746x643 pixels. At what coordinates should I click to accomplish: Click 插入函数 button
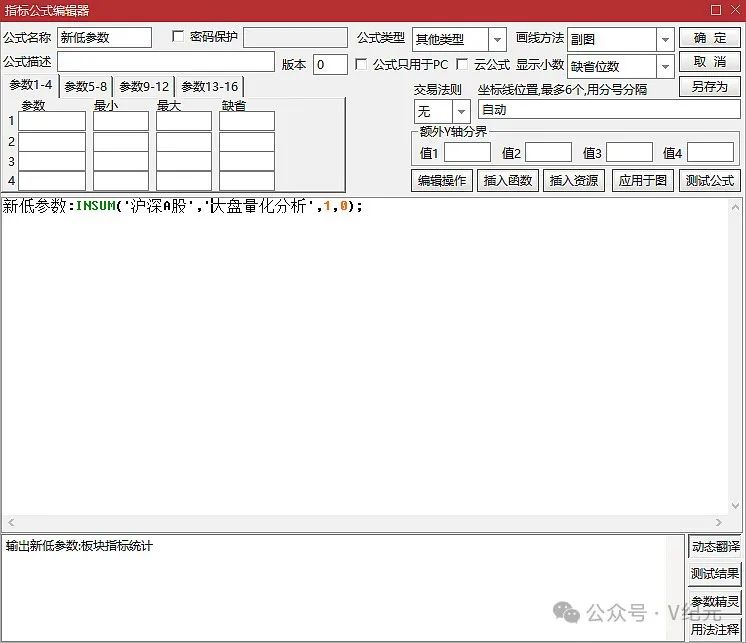(x=508, y=180)
